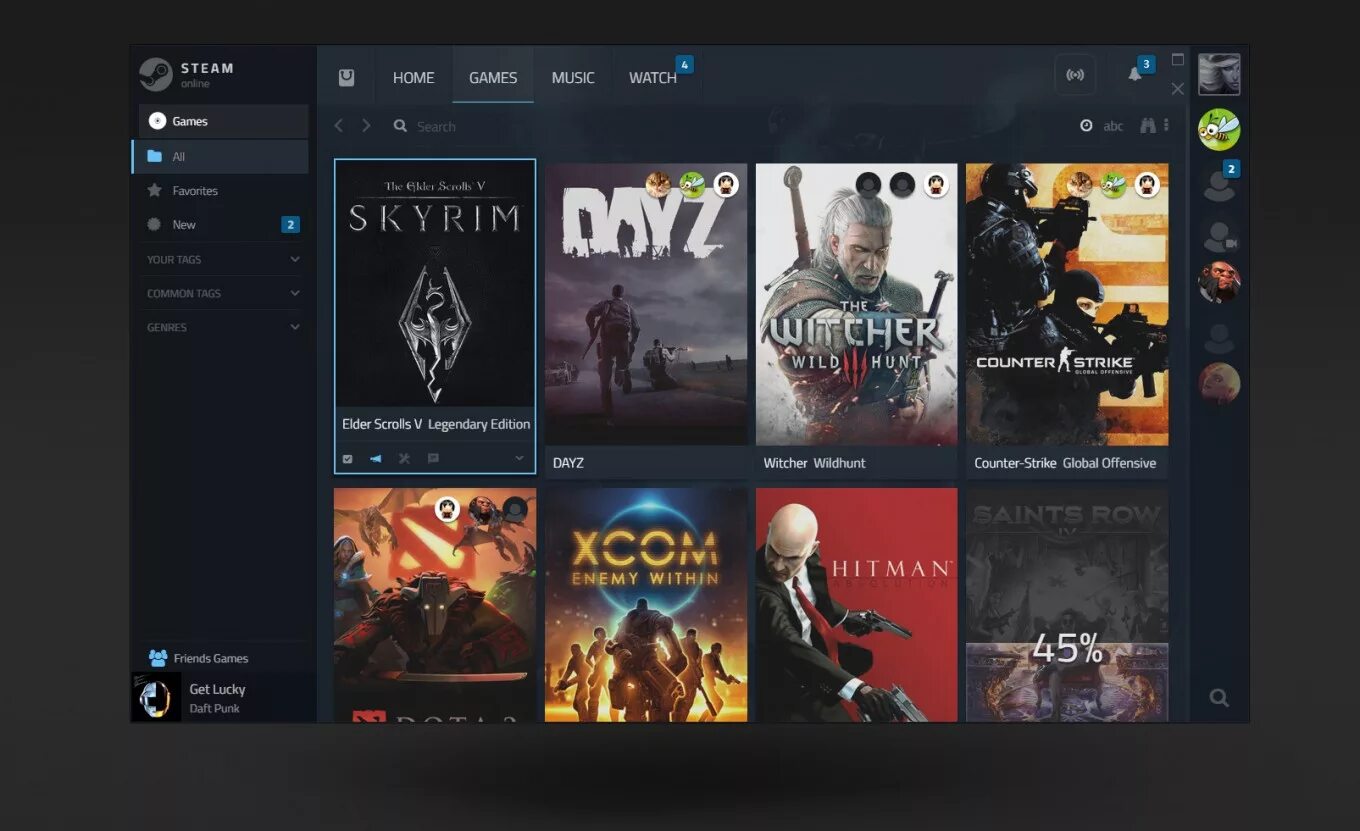
Task: Click the Saints Row 45% download progress
Action: tap(1067, 650)
